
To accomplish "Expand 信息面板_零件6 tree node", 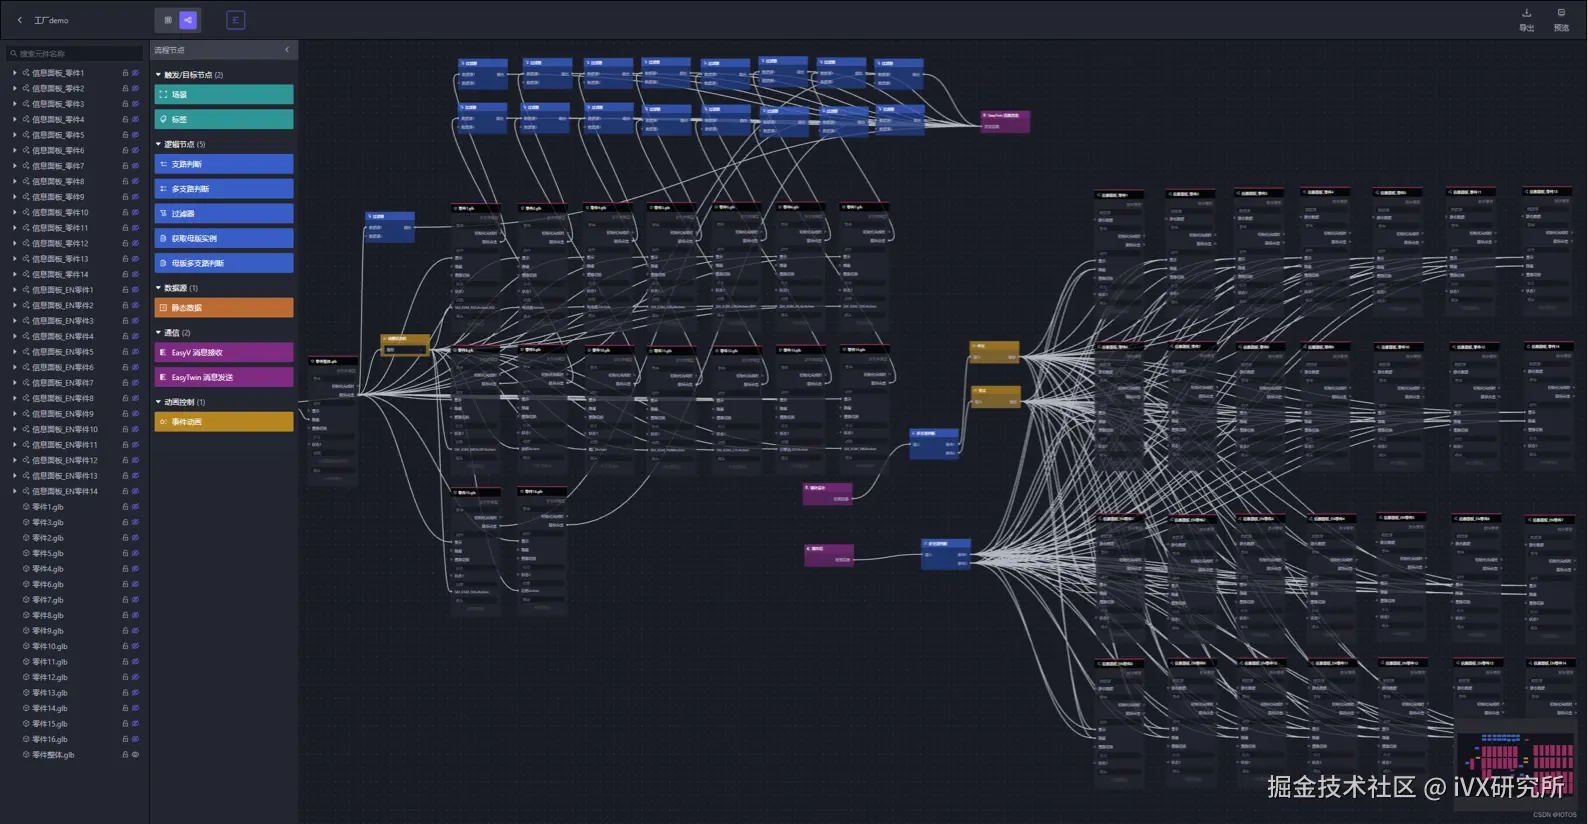I will [x=14, y=150].
